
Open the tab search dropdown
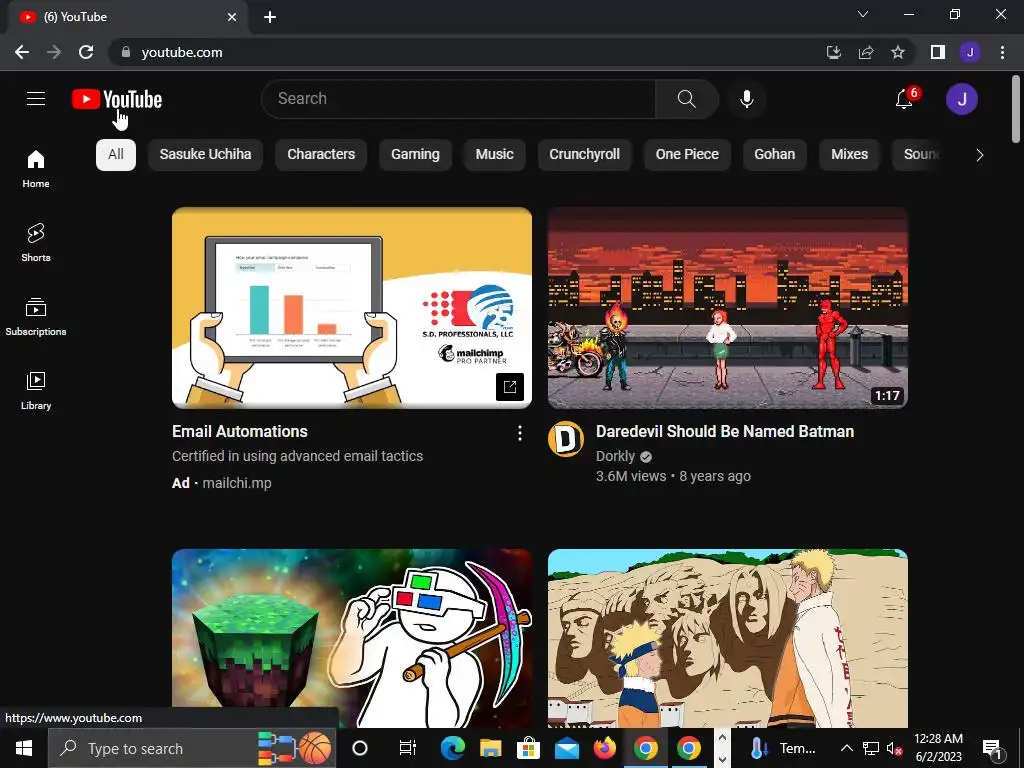(863, 14)
